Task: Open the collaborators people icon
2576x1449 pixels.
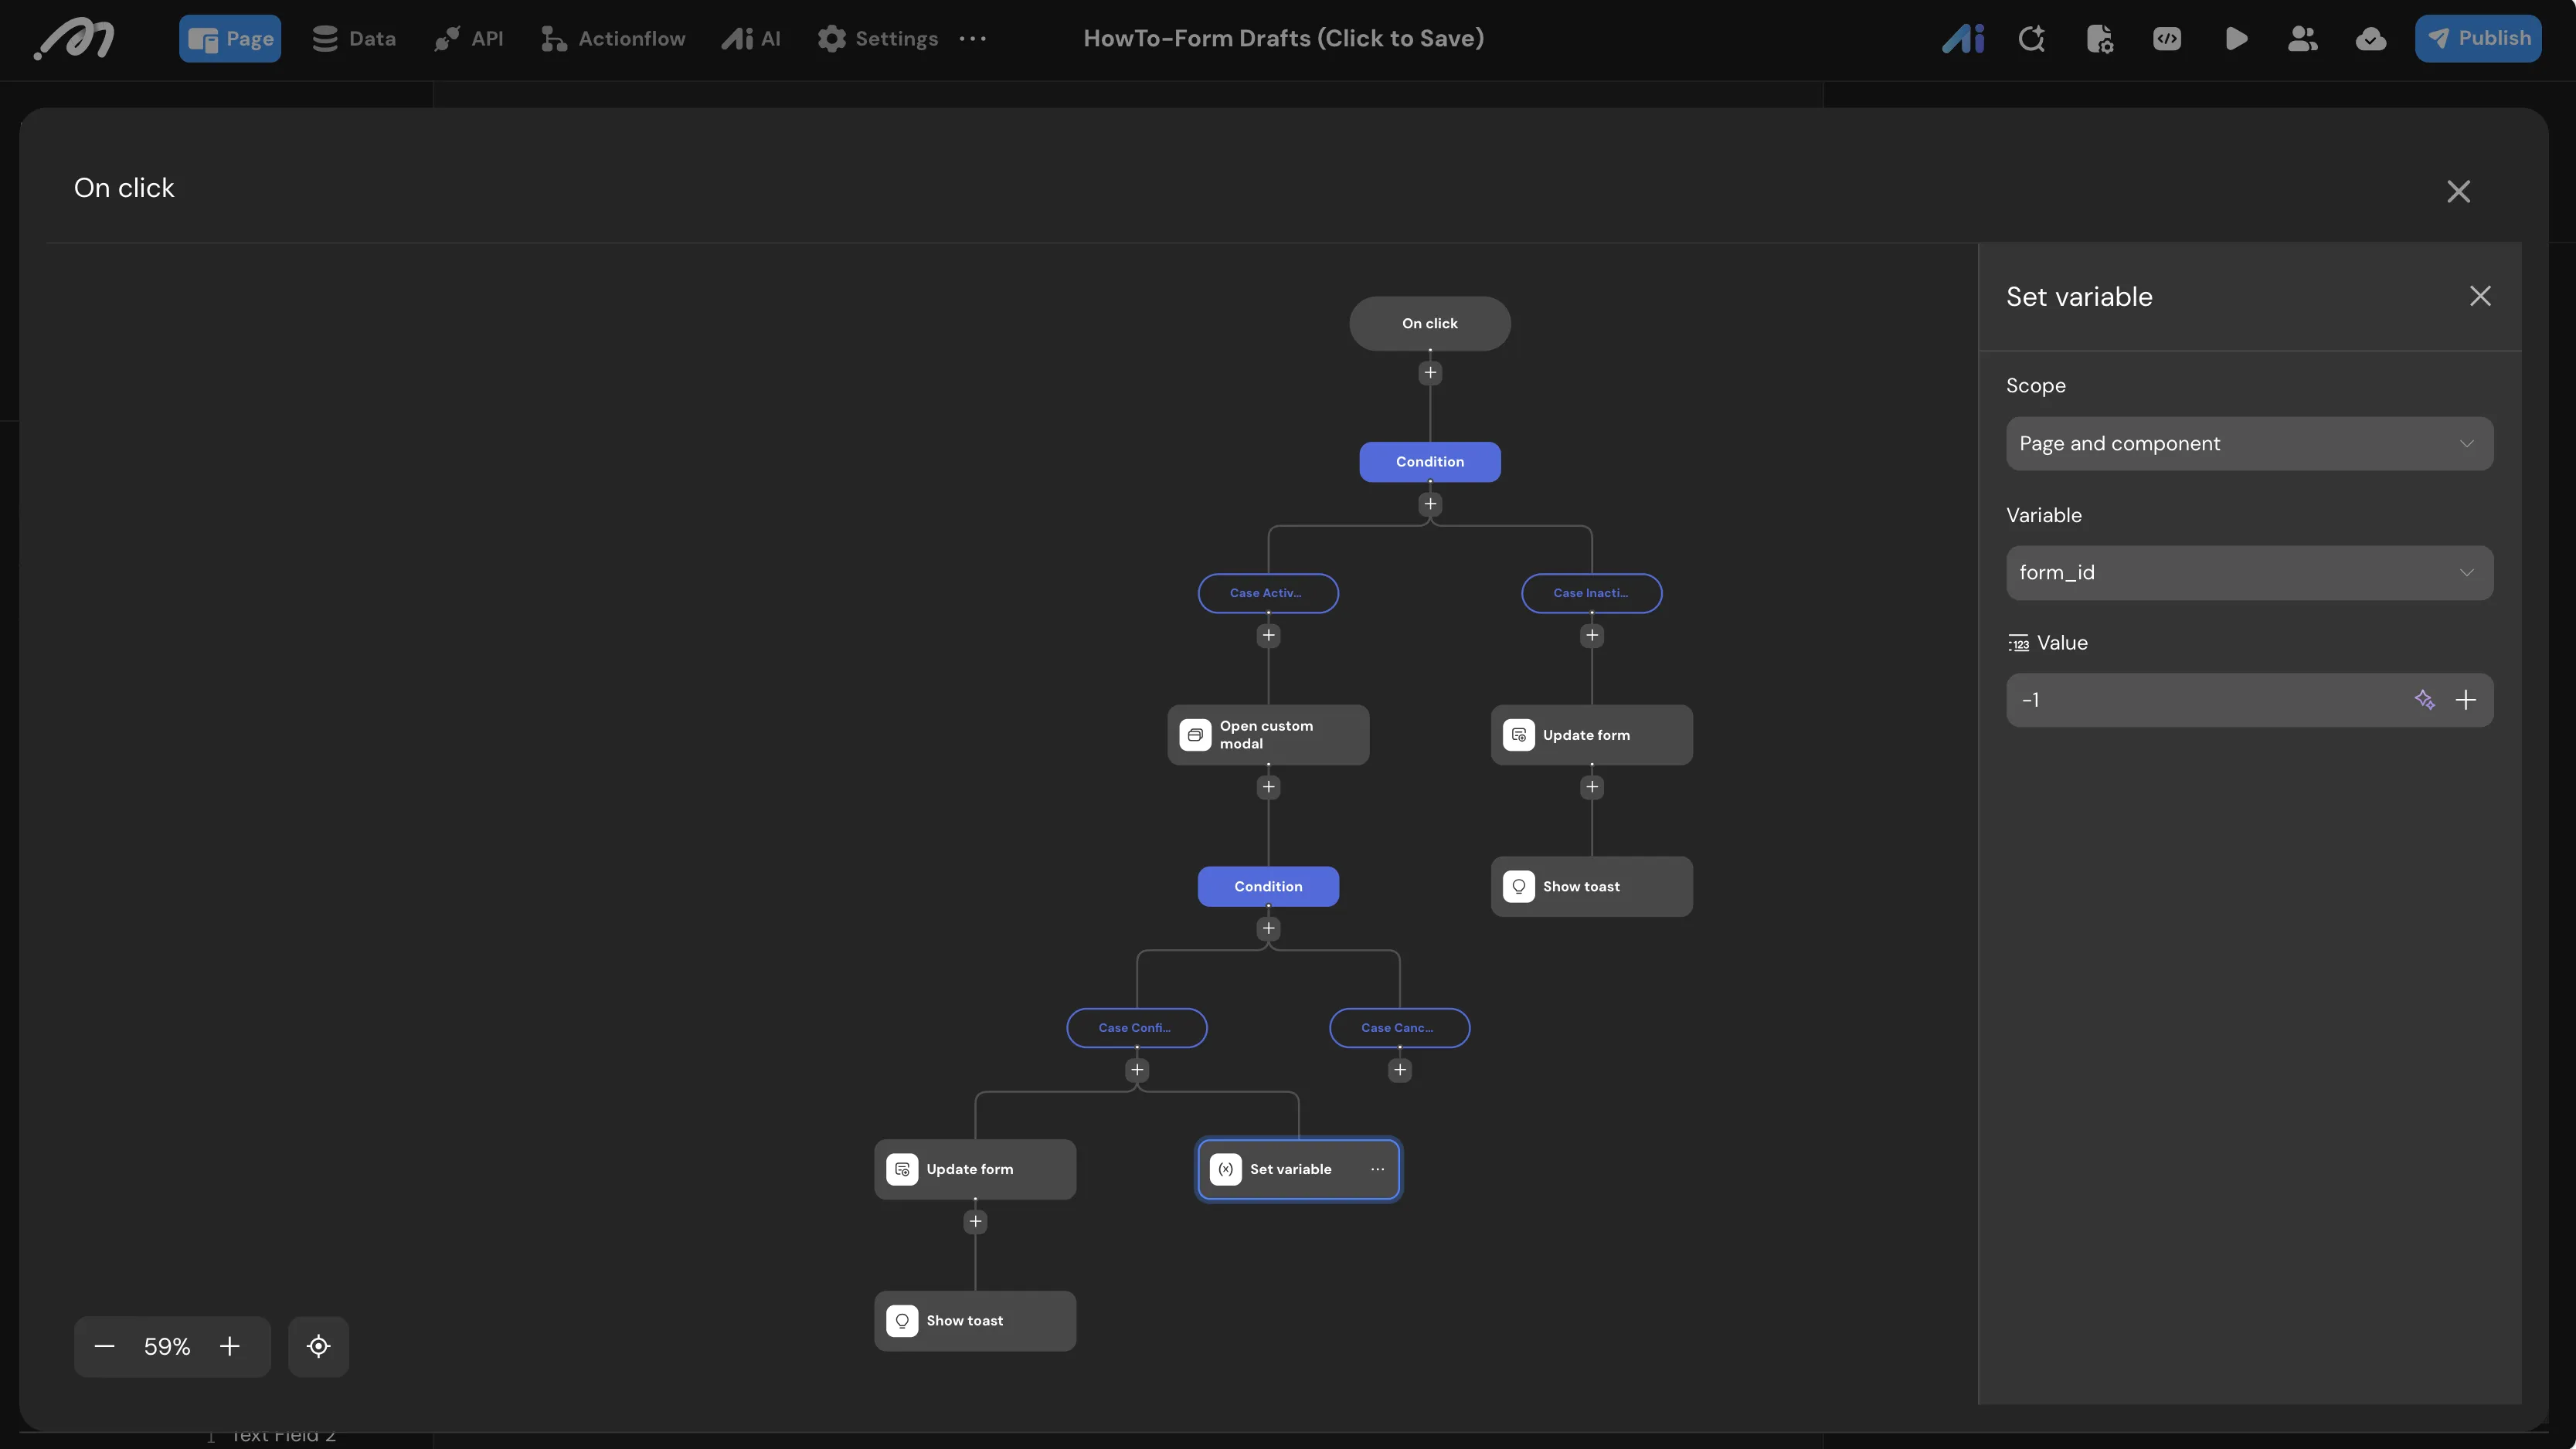Action: (x=2303, y=38)
